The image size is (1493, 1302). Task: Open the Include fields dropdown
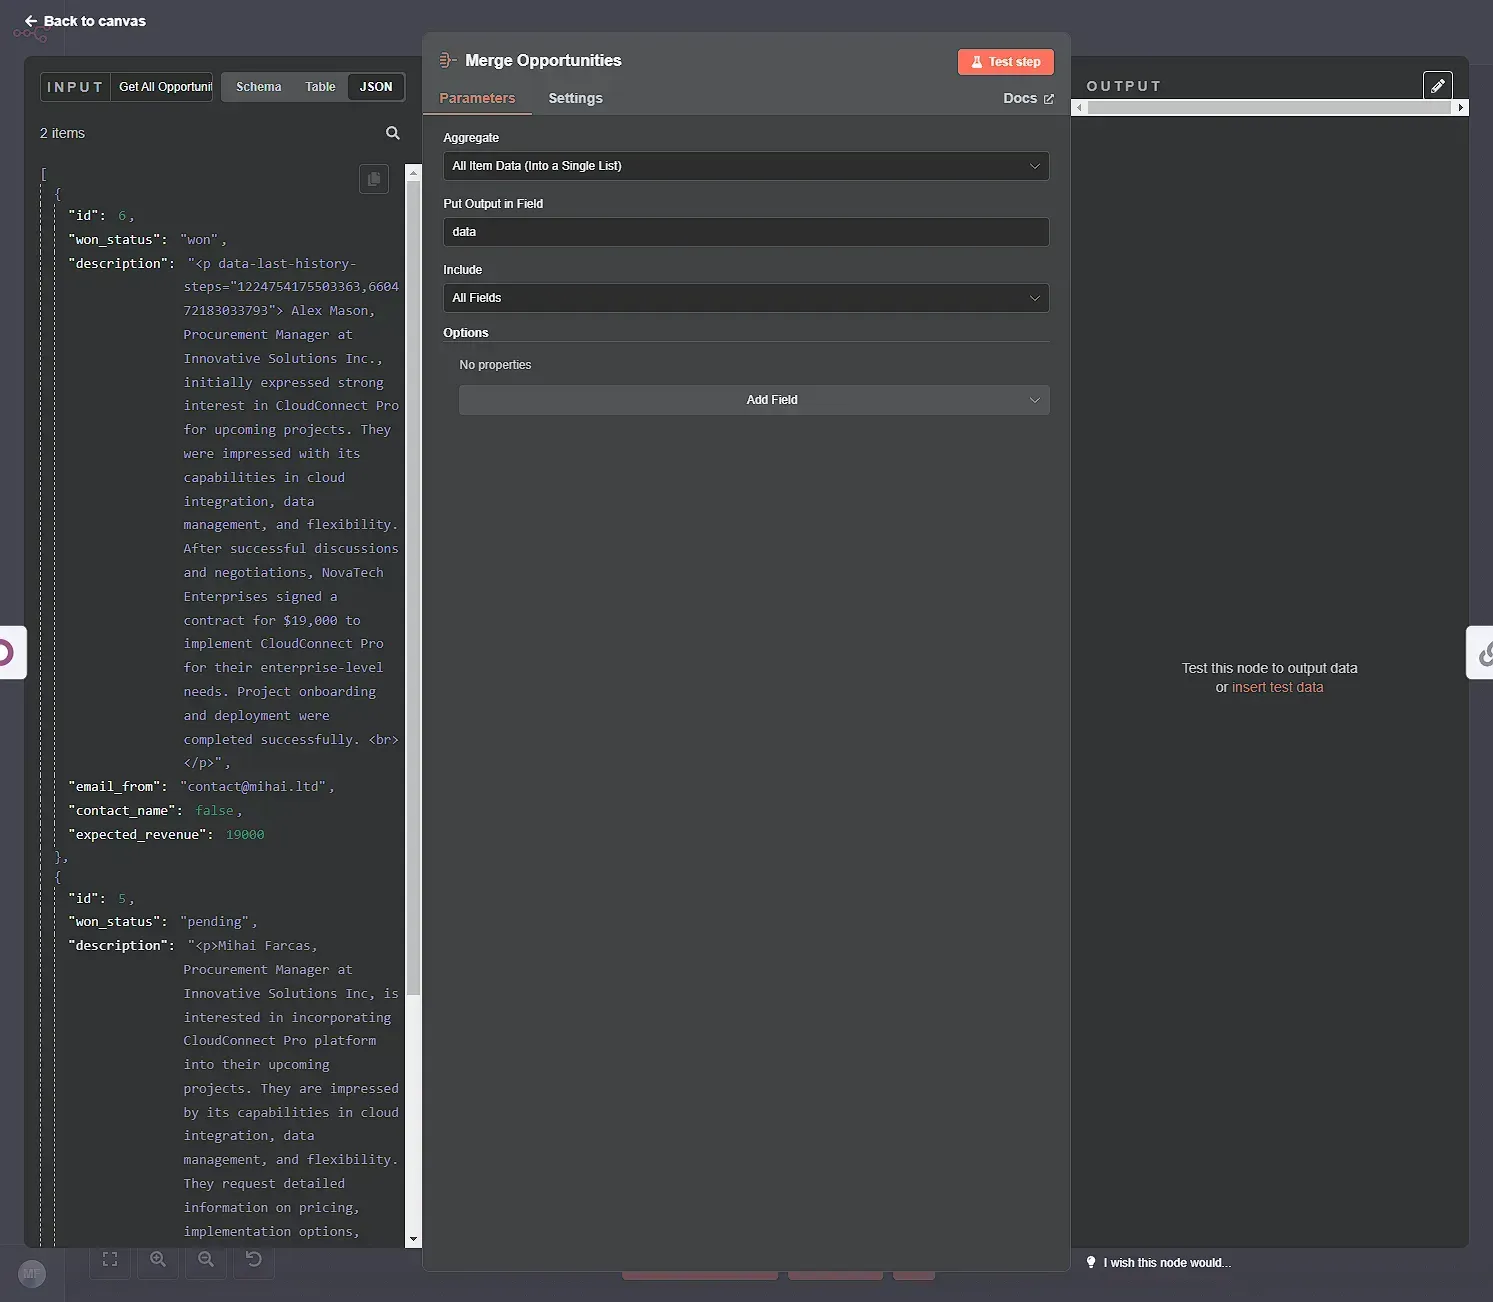tap(744, 297)
